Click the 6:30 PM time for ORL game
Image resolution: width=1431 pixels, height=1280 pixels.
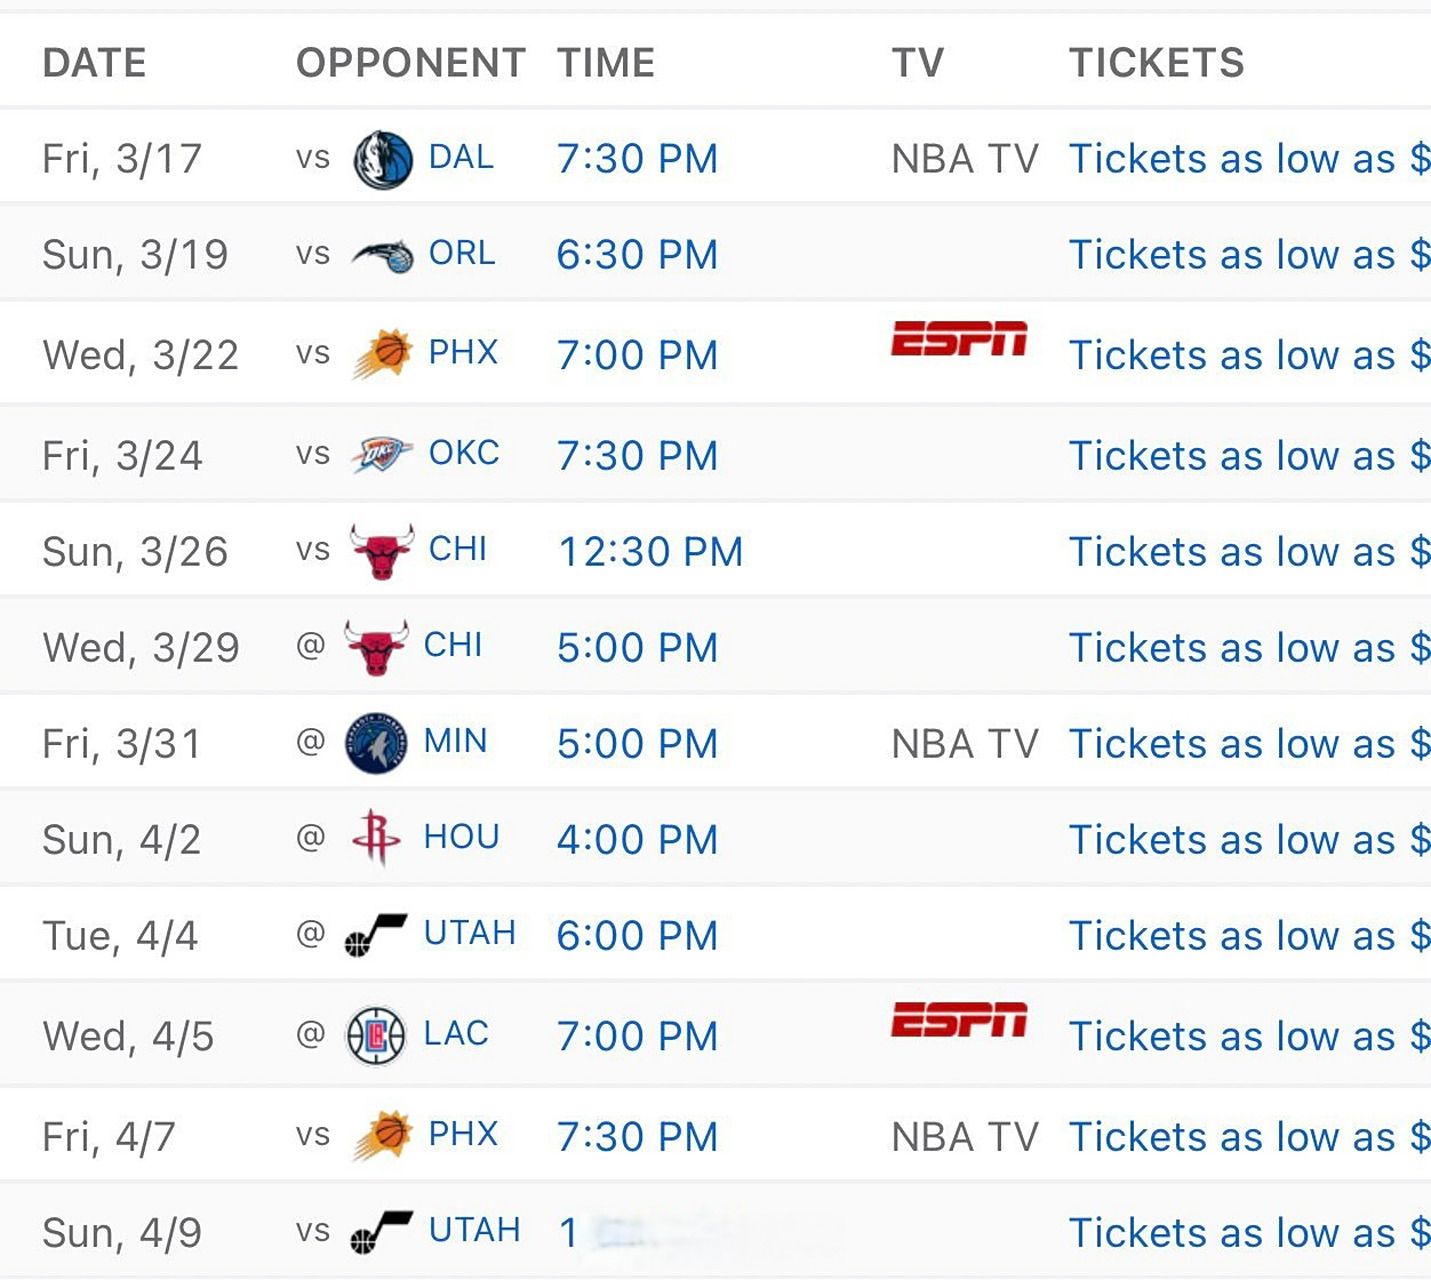pos(638,255)
